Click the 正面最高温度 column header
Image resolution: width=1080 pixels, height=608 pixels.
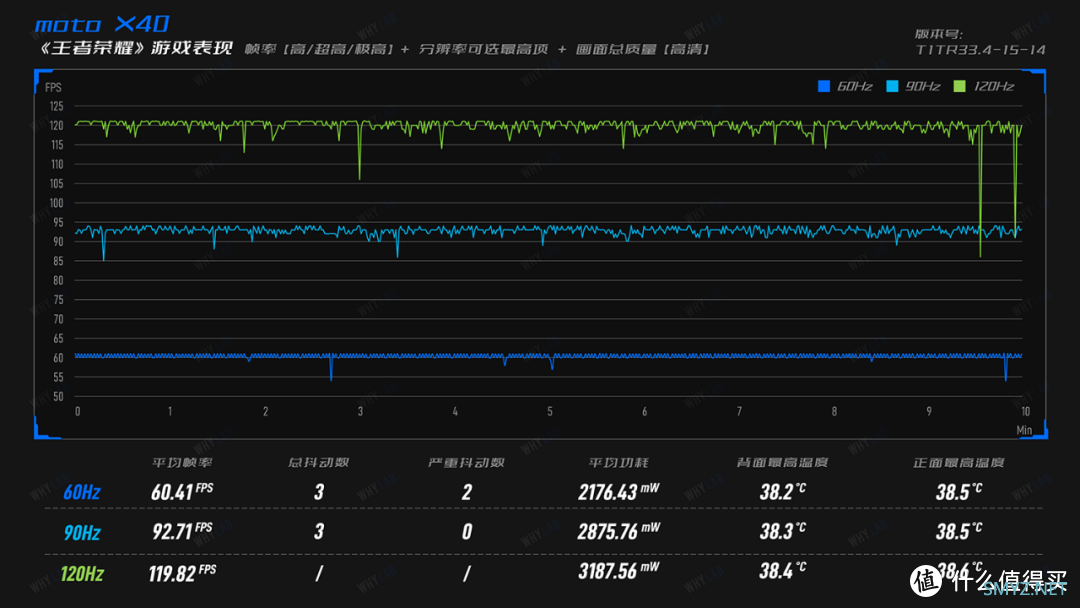[x=959, y=463]
